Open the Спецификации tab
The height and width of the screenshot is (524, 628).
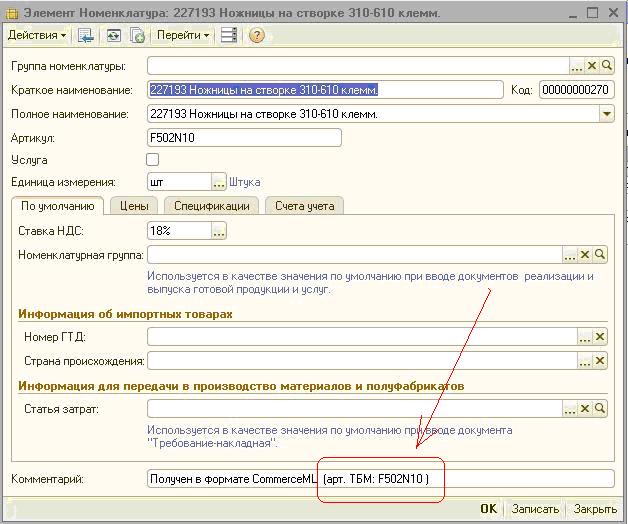(x=211, y=206)
